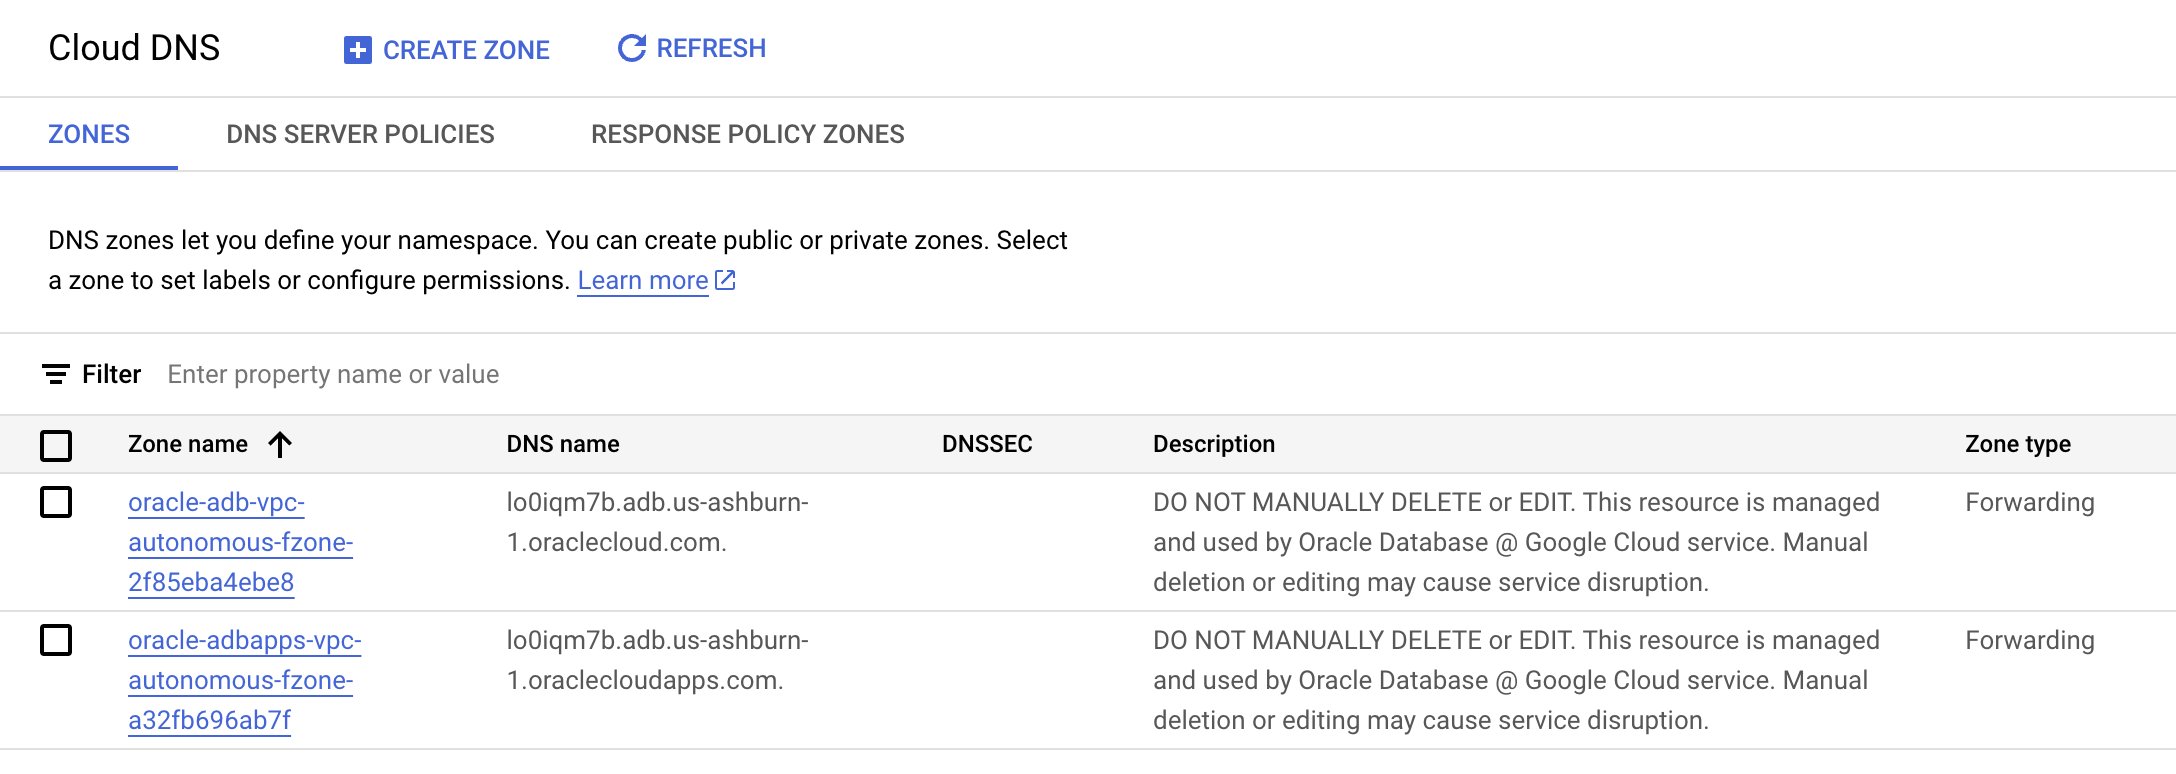Switch to the ZONES tab

pyautogui.click(x=89, y=134)
